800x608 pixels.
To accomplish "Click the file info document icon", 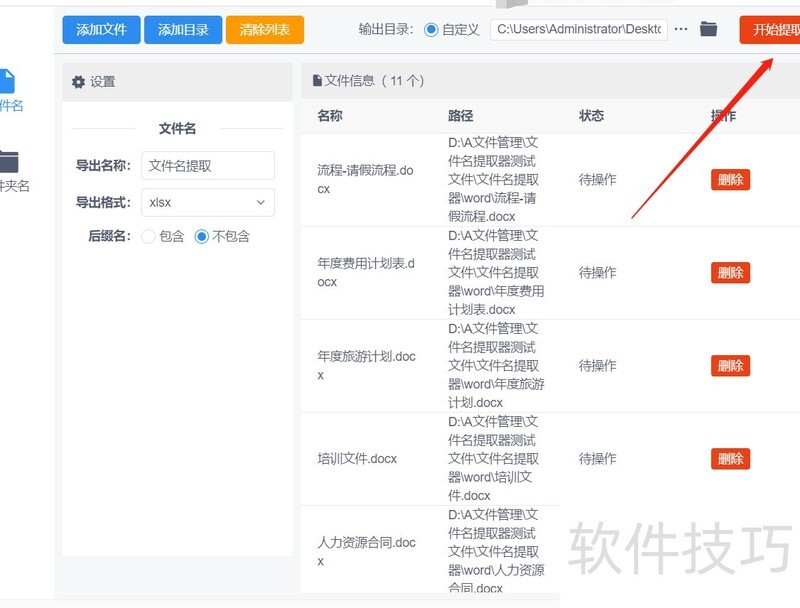I will (317, 81).
